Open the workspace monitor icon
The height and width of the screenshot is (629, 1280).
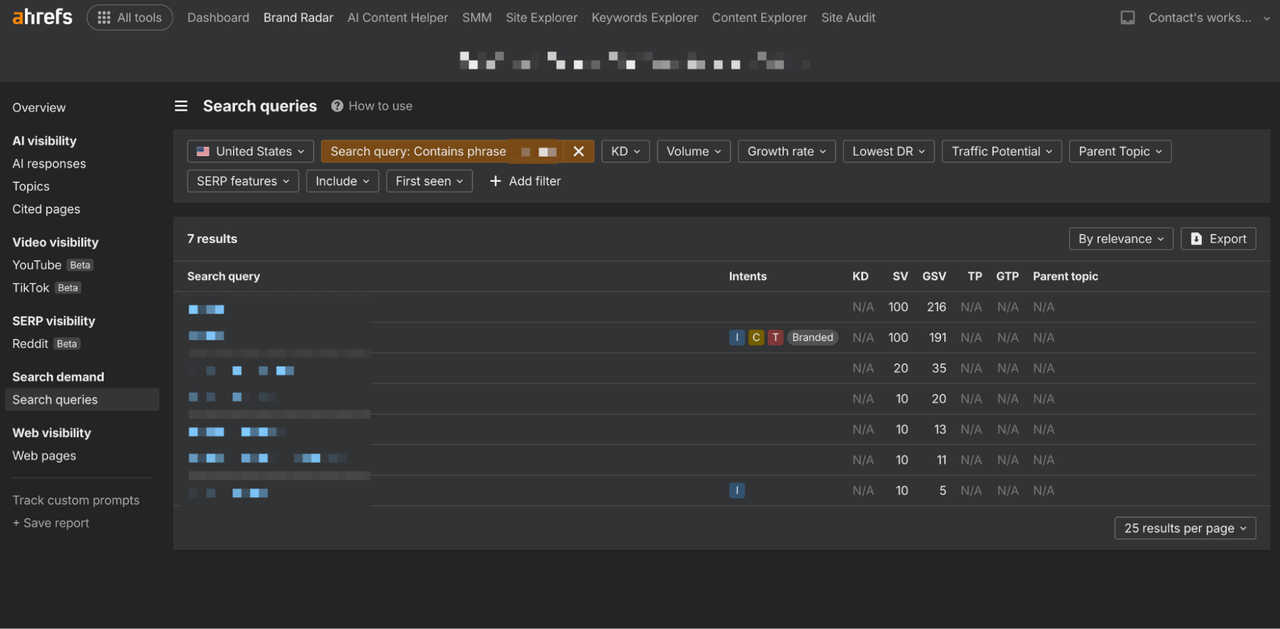click(x=1127, y=17)
